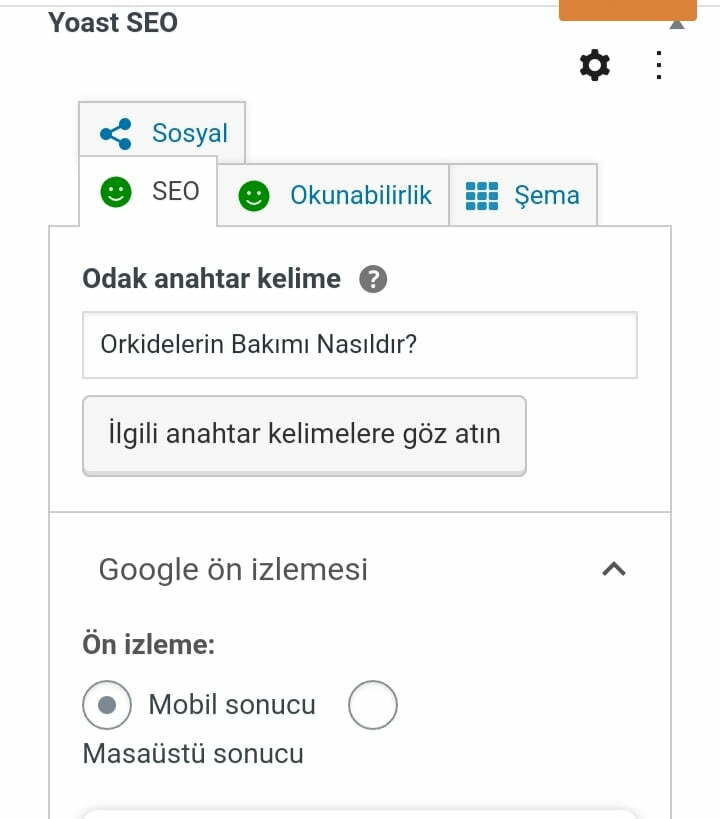Click the orange button at top
Viewport: 720px width, 819px height.
[628, 10]
